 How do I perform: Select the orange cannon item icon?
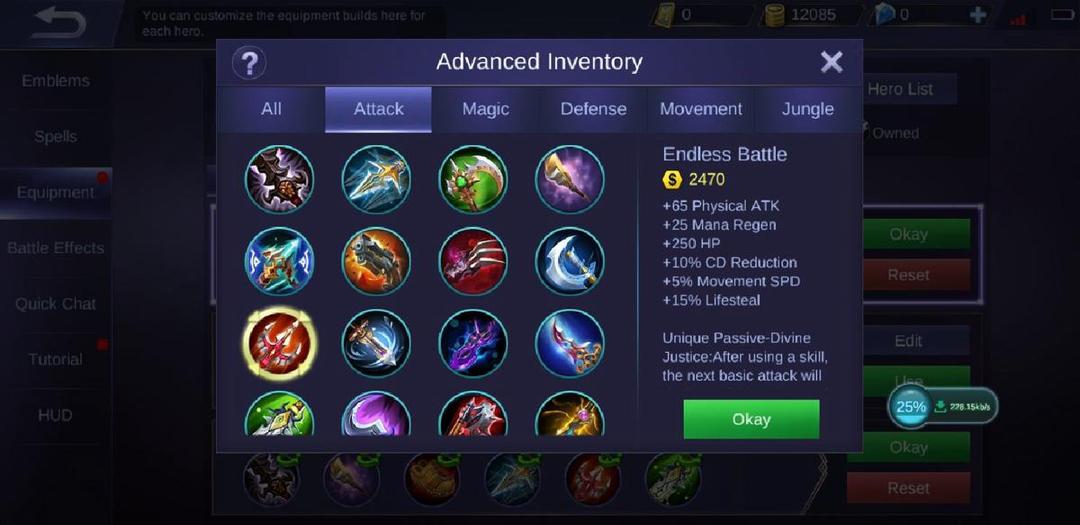(x=376, y=261)
